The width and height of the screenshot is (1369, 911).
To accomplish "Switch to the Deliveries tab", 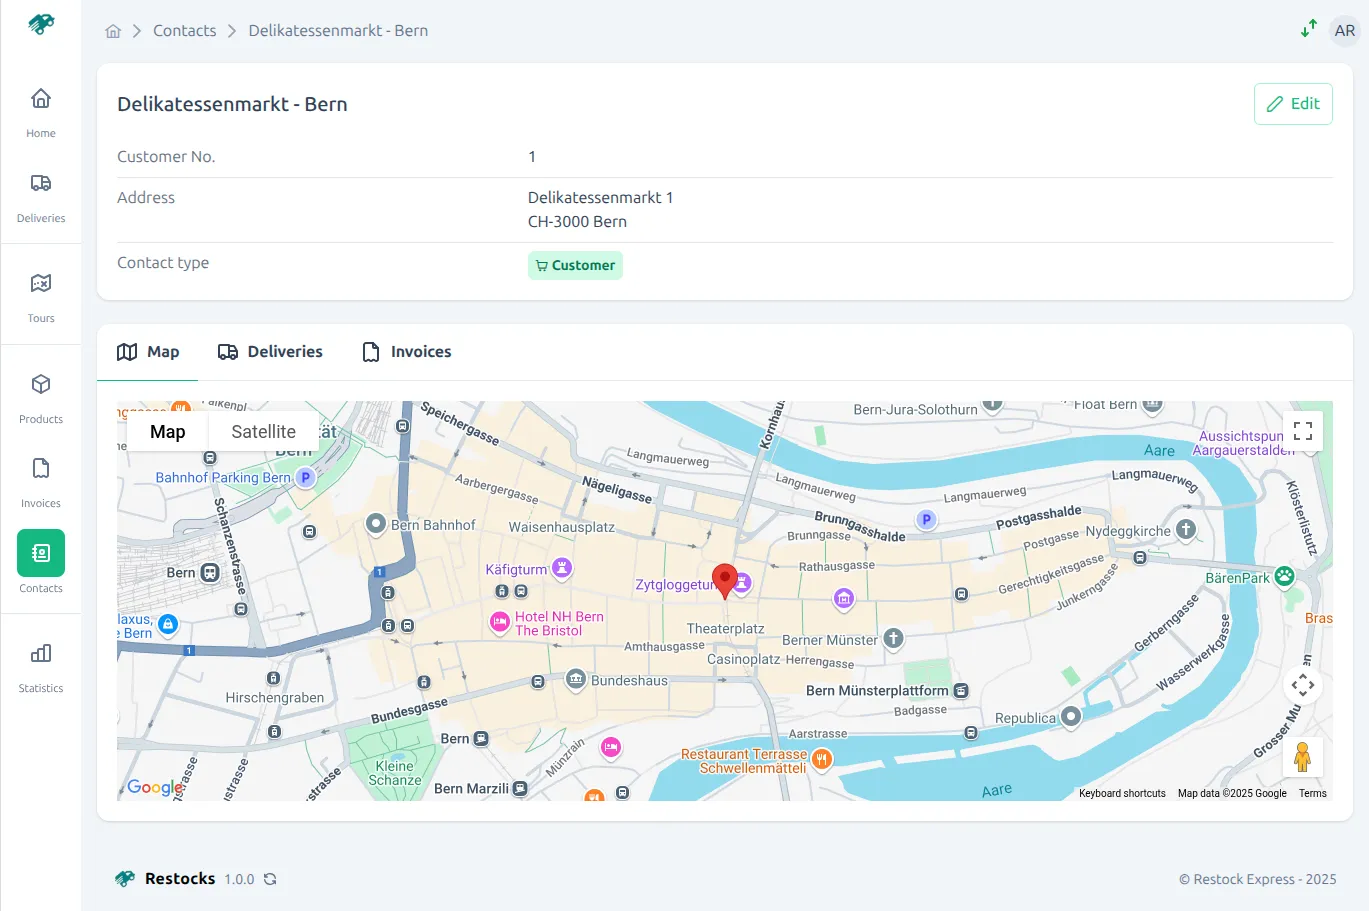I will [270, 351].
